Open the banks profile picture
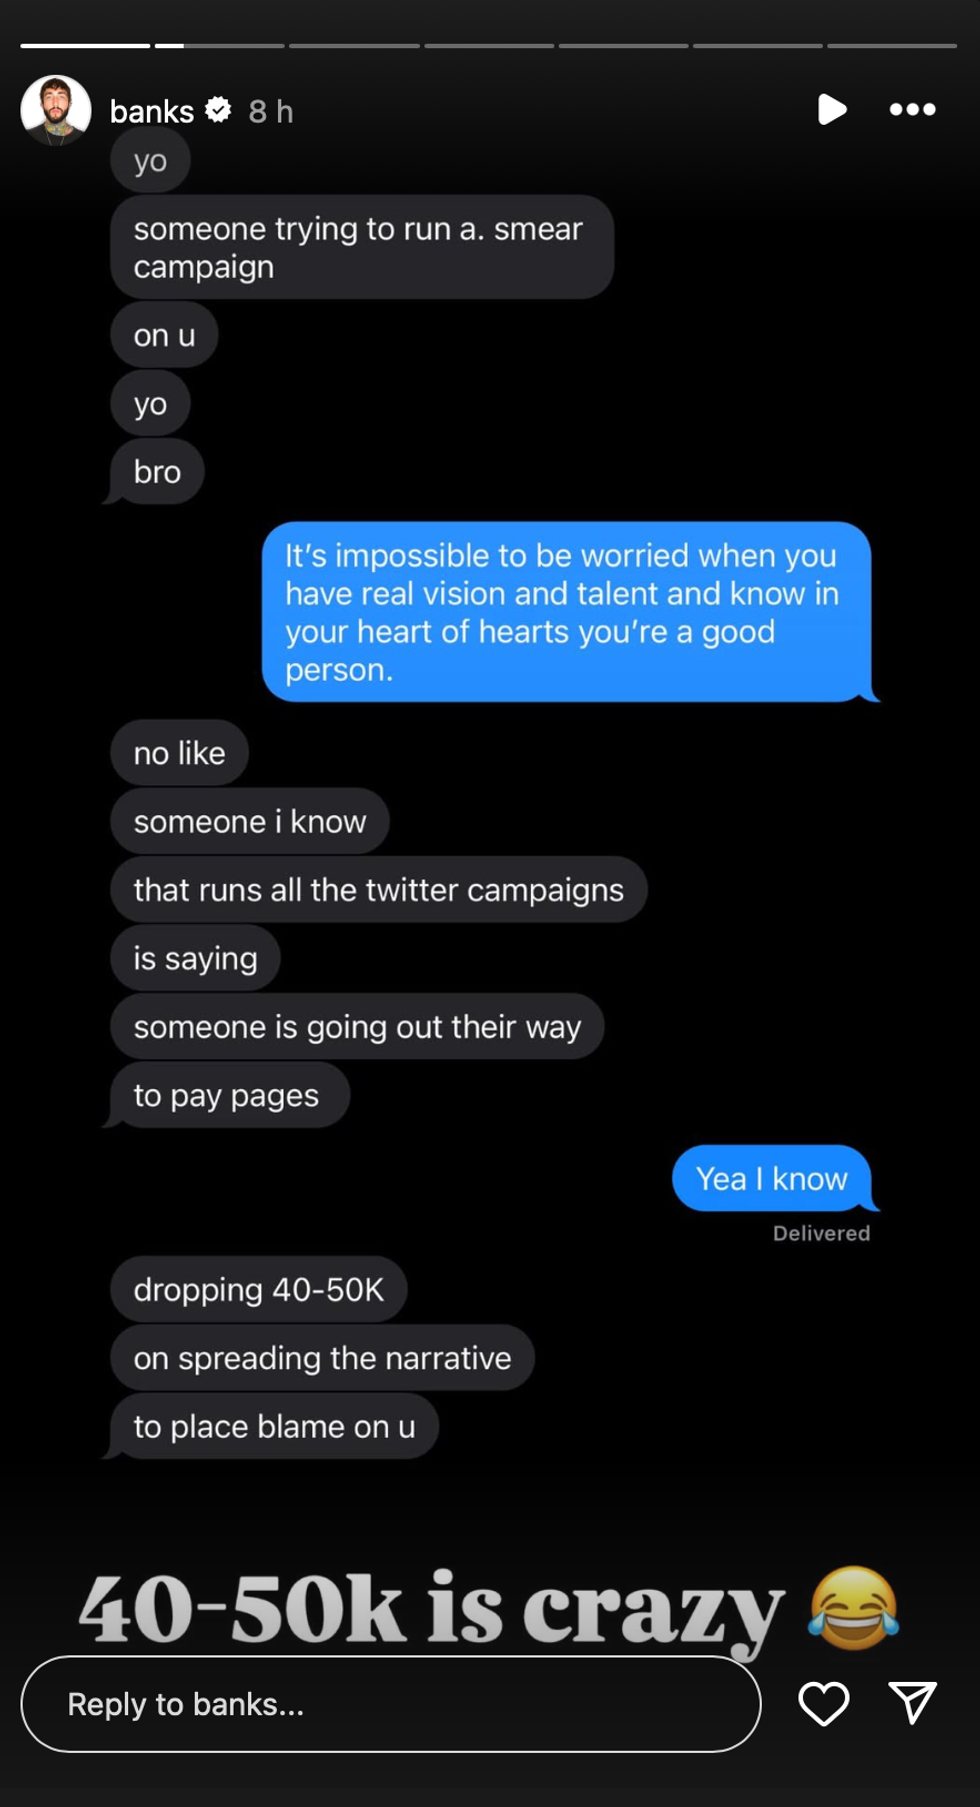This screenshot has width=980, height=1807. coord(56,110)
